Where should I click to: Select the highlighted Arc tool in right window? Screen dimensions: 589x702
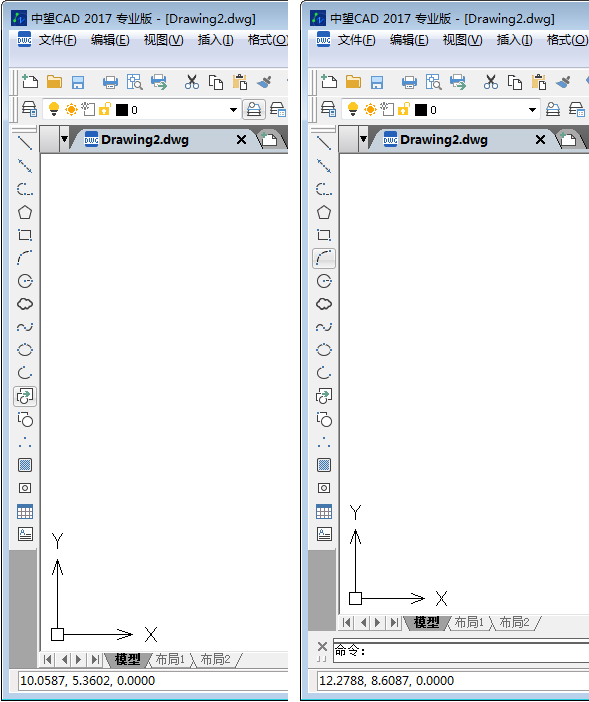(324, 258)
